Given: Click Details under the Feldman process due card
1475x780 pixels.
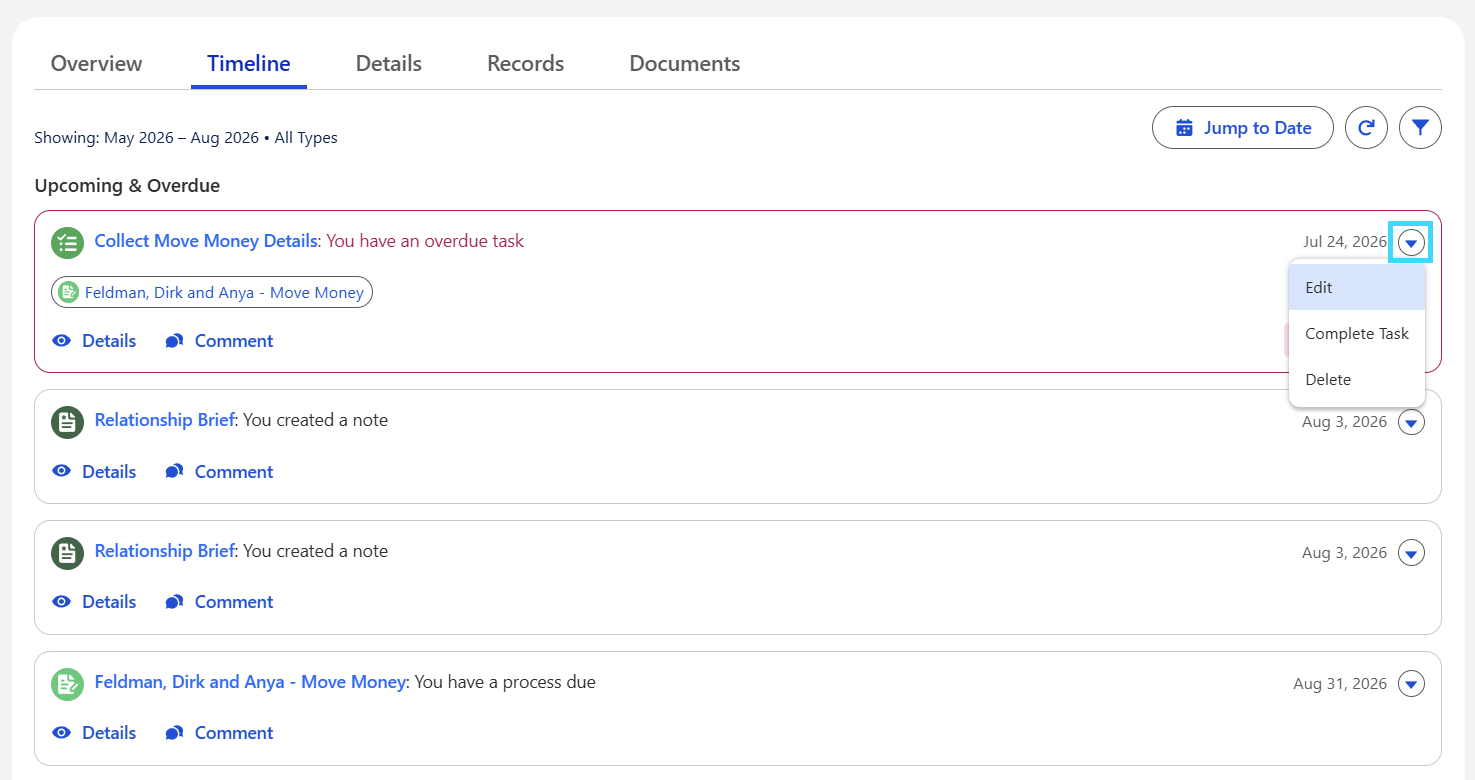Looking at the screenshot, I should tap(94, 733).
